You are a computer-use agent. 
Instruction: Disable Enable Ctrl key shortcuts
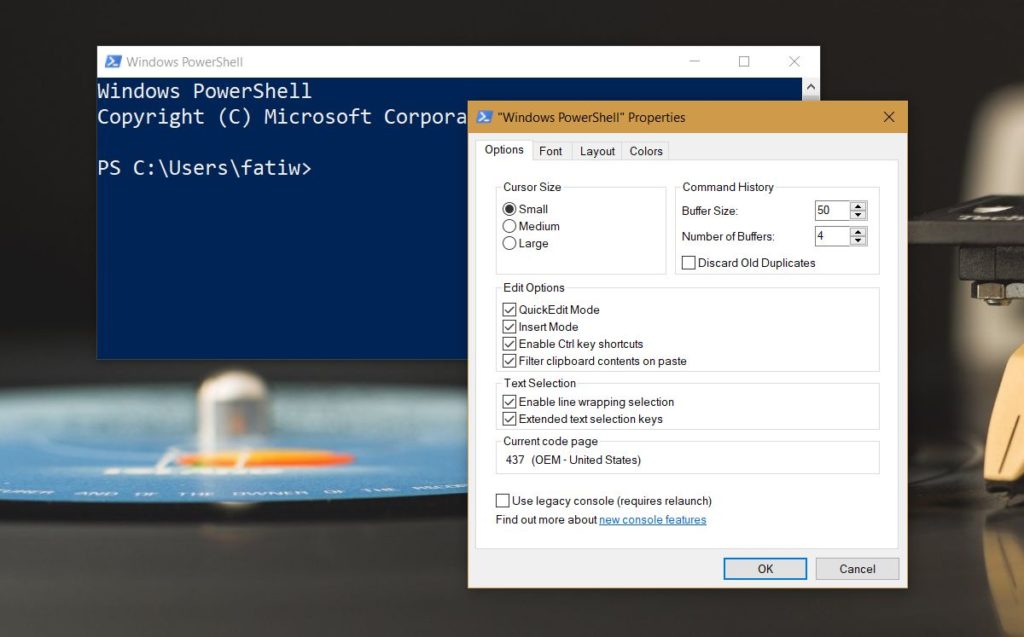pos(510,343)
